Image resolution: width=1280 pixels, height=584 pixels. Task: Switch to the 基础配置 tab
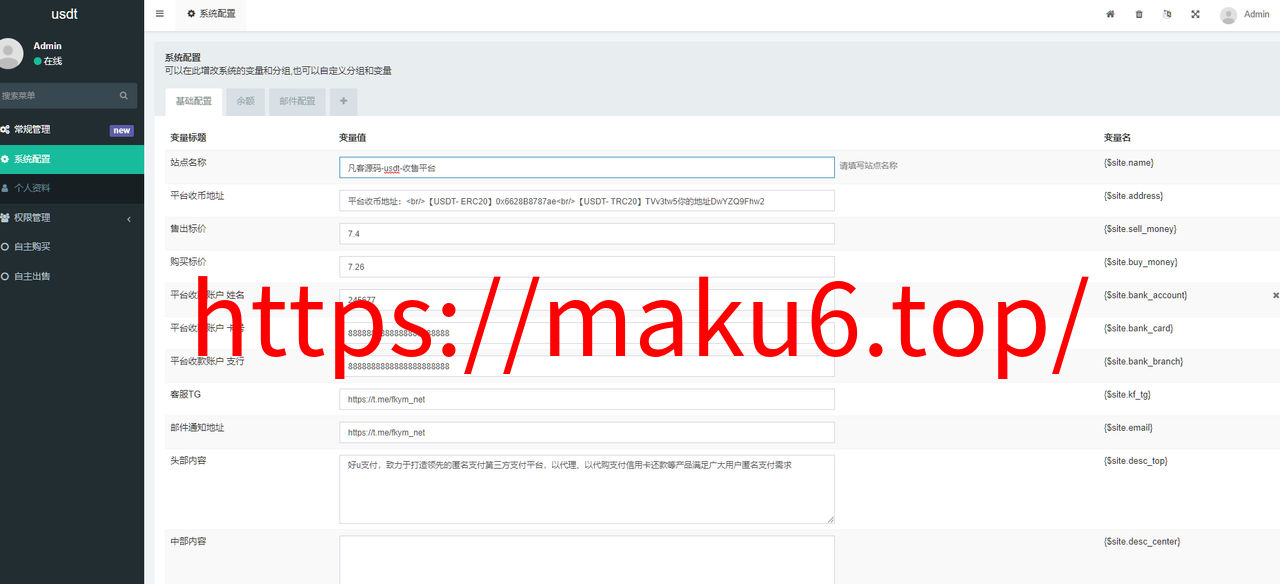coord(194,102)
